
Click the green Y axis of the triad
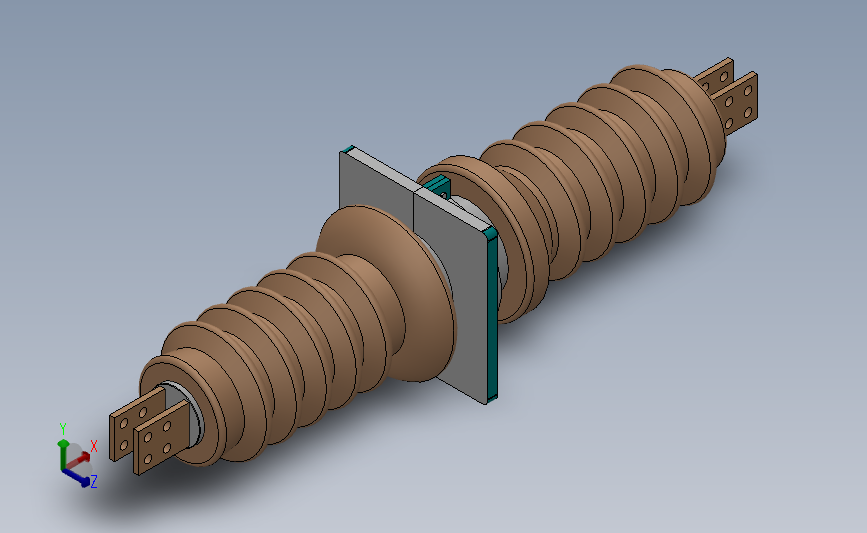pyautogui.click(x=63, y=454)
